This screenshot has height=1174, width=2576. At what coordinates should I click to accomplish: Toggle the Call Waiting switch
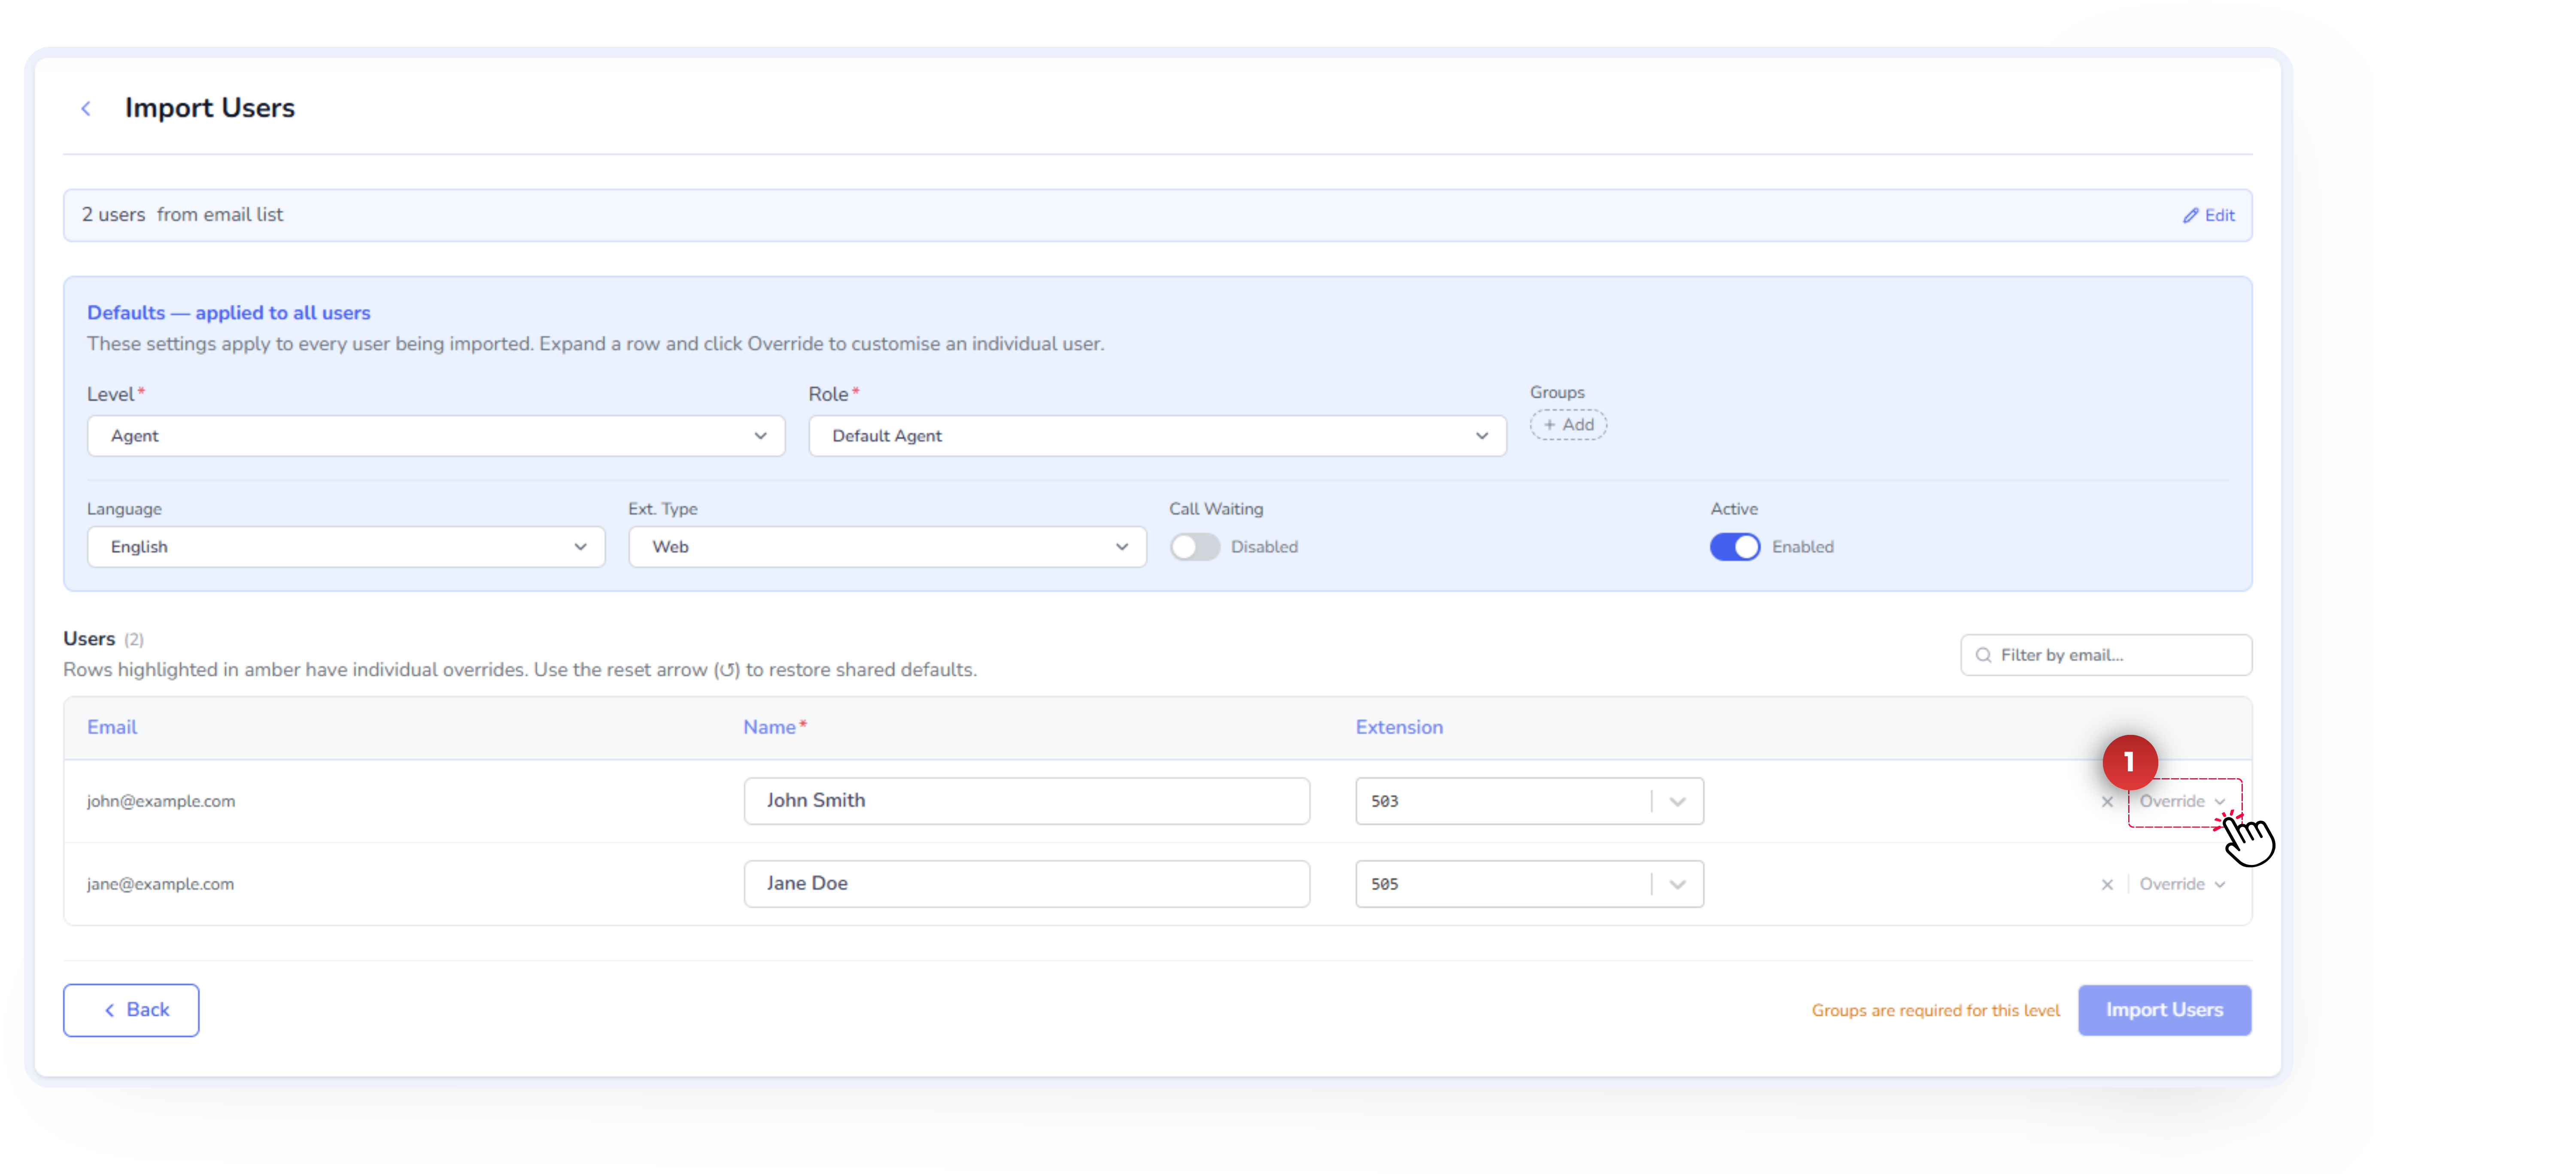pyautogui.click(x=1194, y=547)
